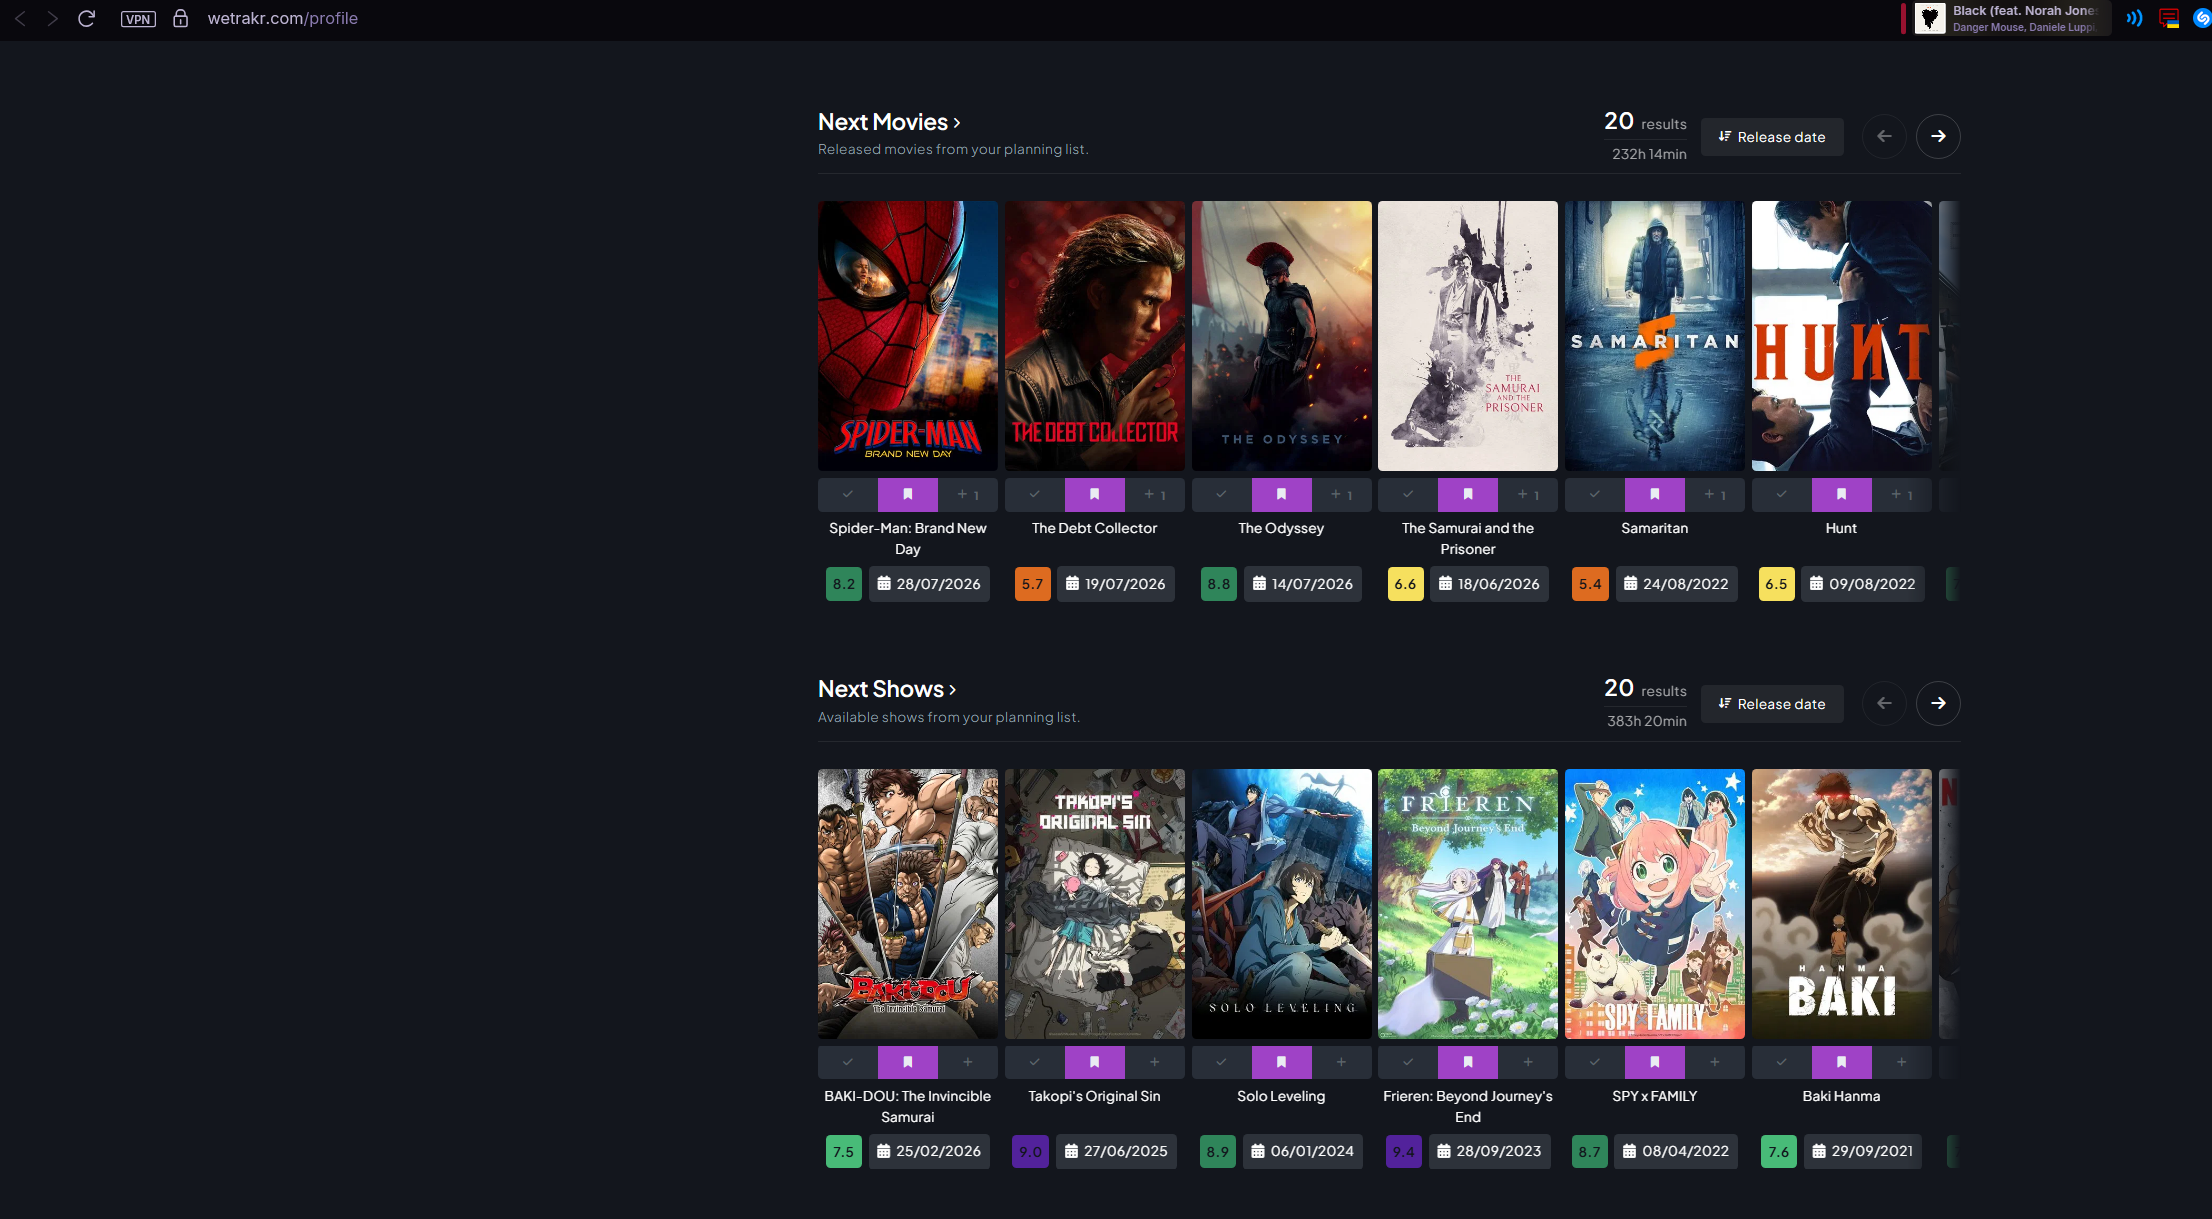2212x1219 pixels.
Task: Add a rewatch to Samaritan
Action: [1715, 494]
